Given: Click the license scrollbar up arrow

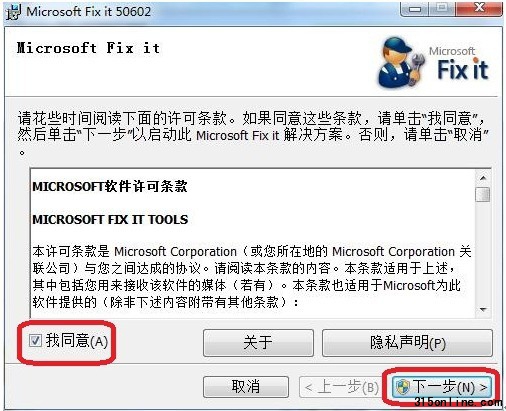Looking at the screenshot, I should coord(483,178).
